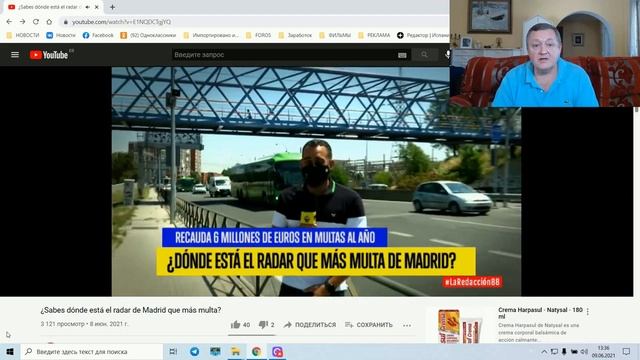Click the video title text below player
Viewport: 640px width, 360px height.
pos(131,310)
